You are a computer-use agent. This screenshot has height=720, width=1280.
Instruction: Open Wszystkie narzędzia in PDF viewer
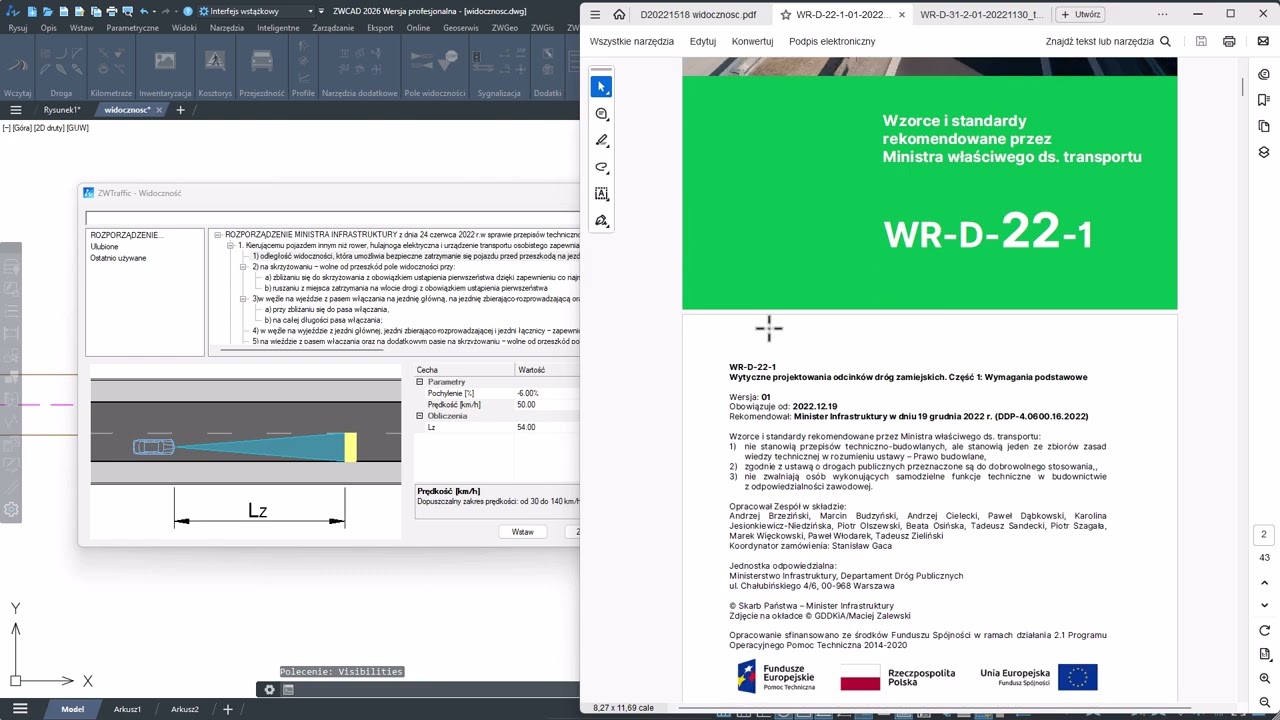click(x=631, y=42)
